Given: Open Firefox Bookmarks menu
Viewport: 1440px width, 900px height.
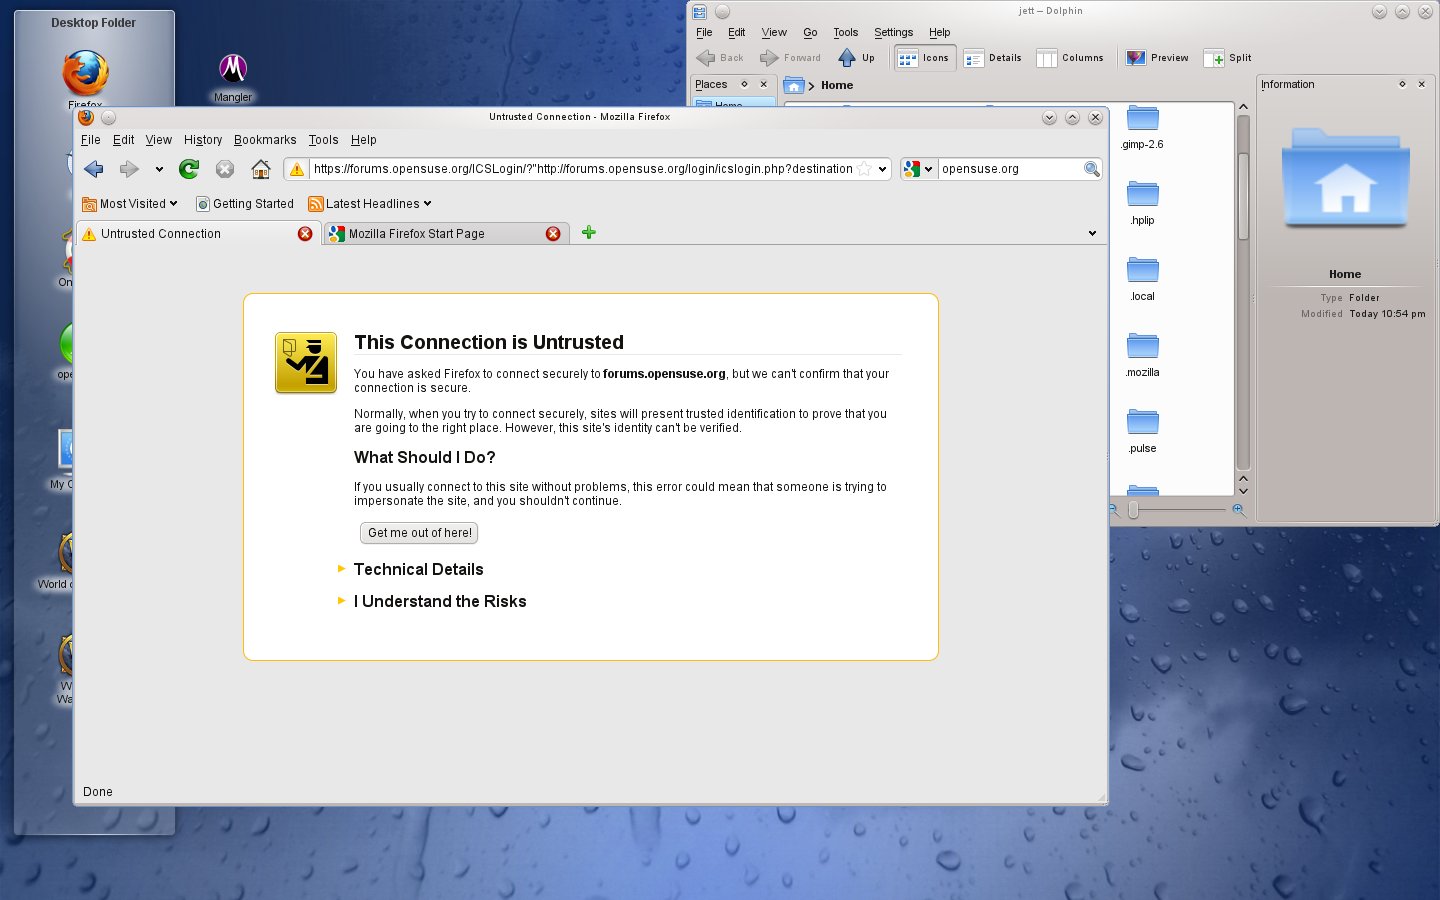Looking at the screenshot, I should (265, 140).
